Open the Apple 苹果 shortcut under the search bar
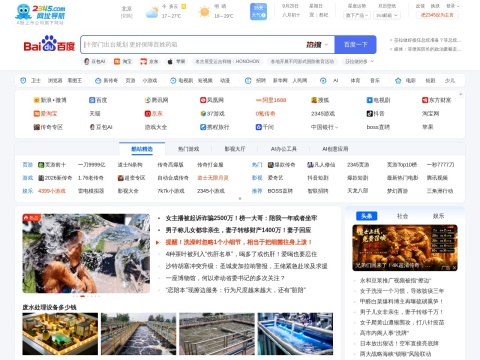The height and width of the screenshot is (360, 480). coord(176,62)
